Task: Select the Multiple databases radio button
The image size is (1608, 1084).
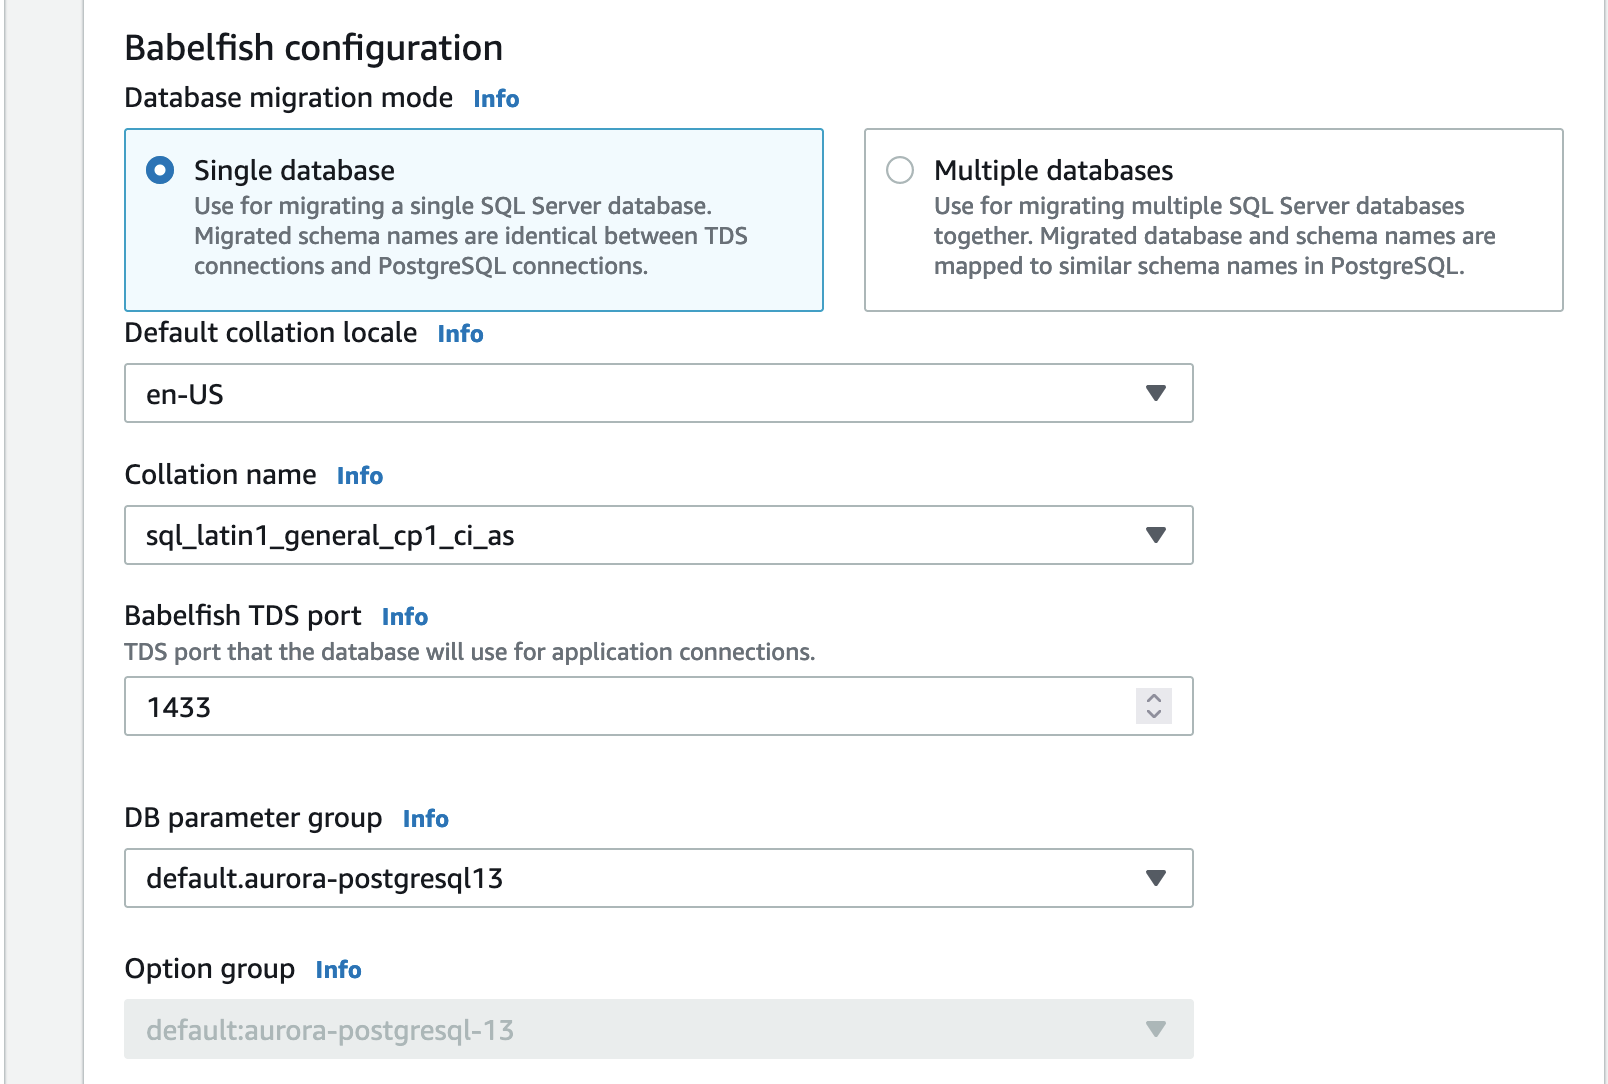Action: (x=900, y=170)
